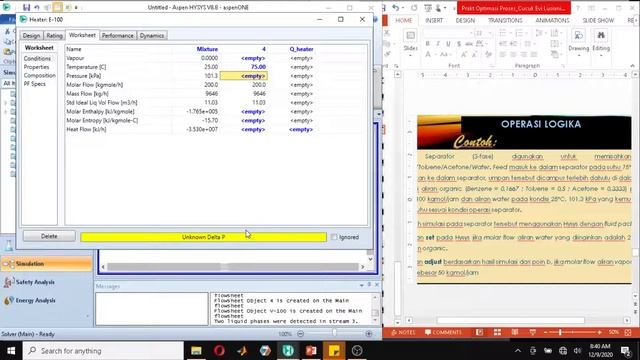Switch PowerPoint to Reading view
This screenshot has height=360, width=640.
pos(515,332)
